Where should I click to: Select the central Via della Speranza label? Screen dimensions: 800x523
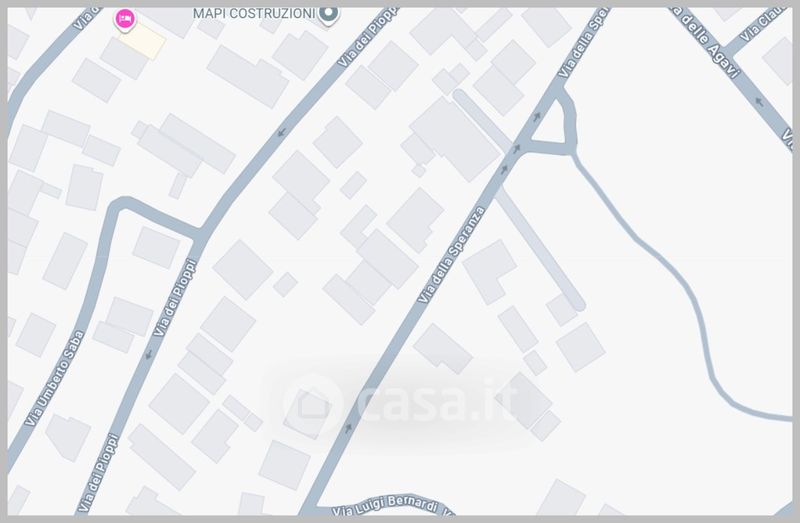452,254
